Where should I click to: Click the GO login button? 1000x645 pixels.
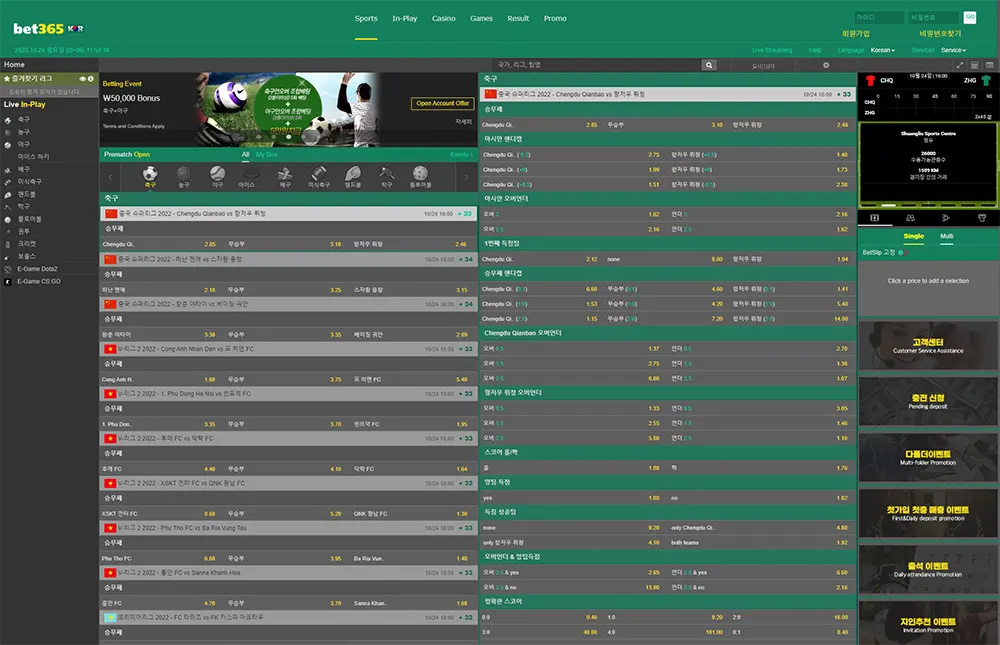[970, 17]
